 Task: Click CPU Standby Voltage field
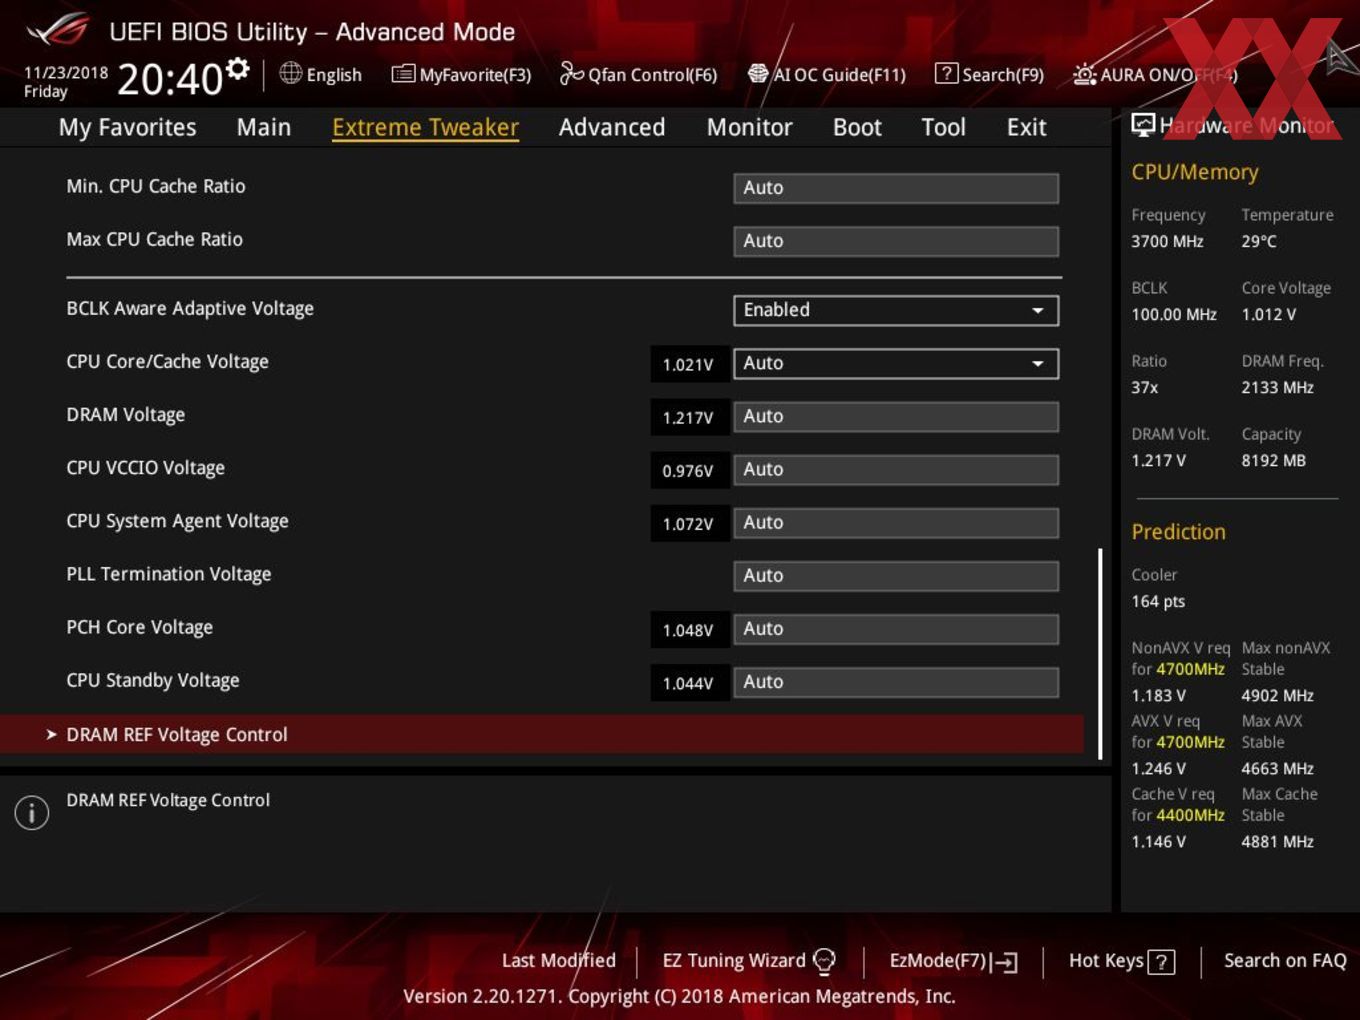896,681
